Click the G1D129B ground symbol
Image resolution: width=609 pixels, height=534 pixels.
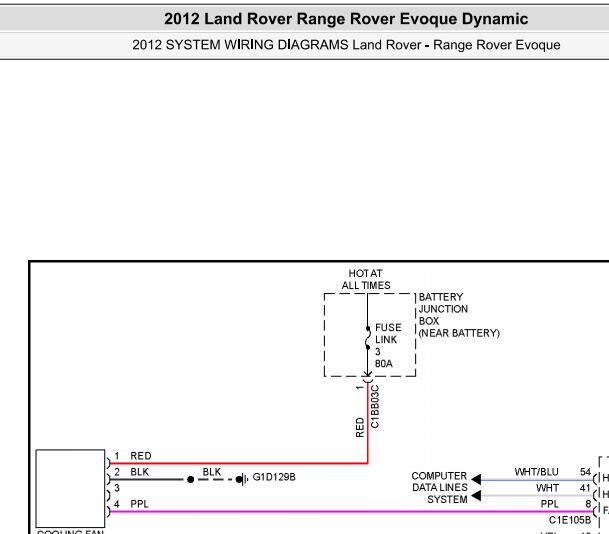pos(243,479)
